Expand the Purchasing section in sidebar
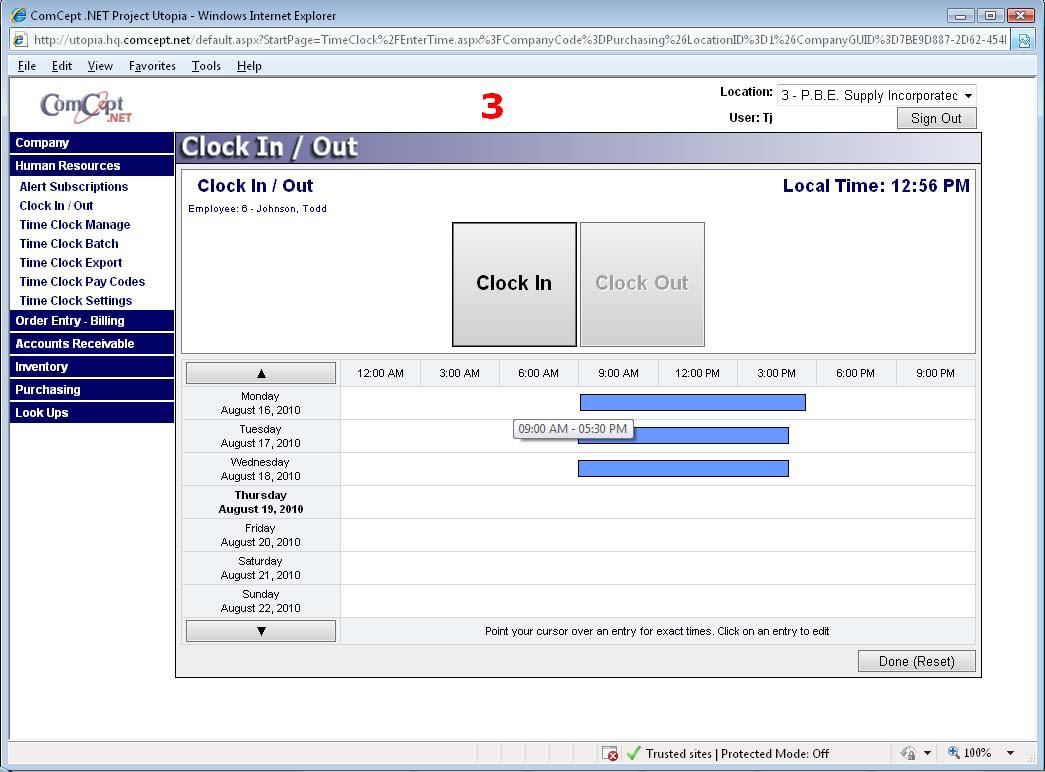This screenshot has height=772, width=1045. [48, 390]
